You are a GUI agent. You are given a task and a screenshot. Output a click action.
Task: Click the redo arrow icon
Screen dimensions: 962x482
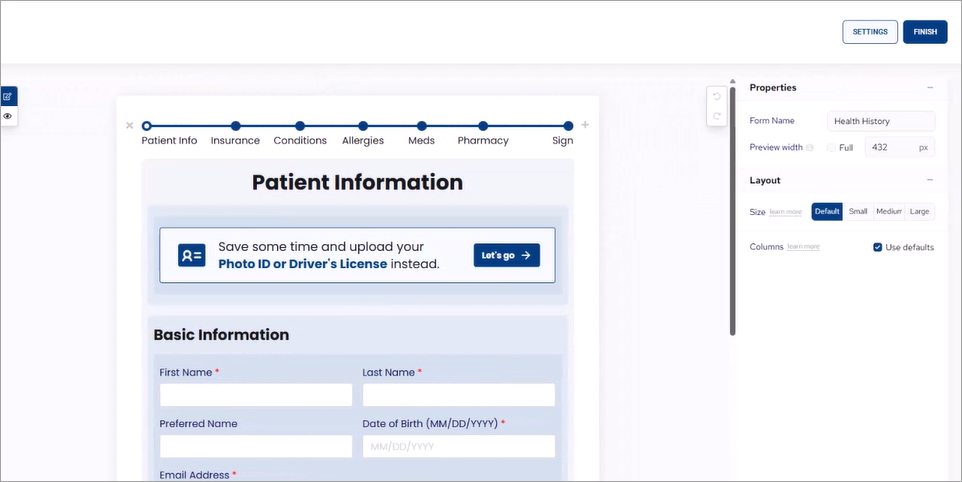tap(716, 117)
